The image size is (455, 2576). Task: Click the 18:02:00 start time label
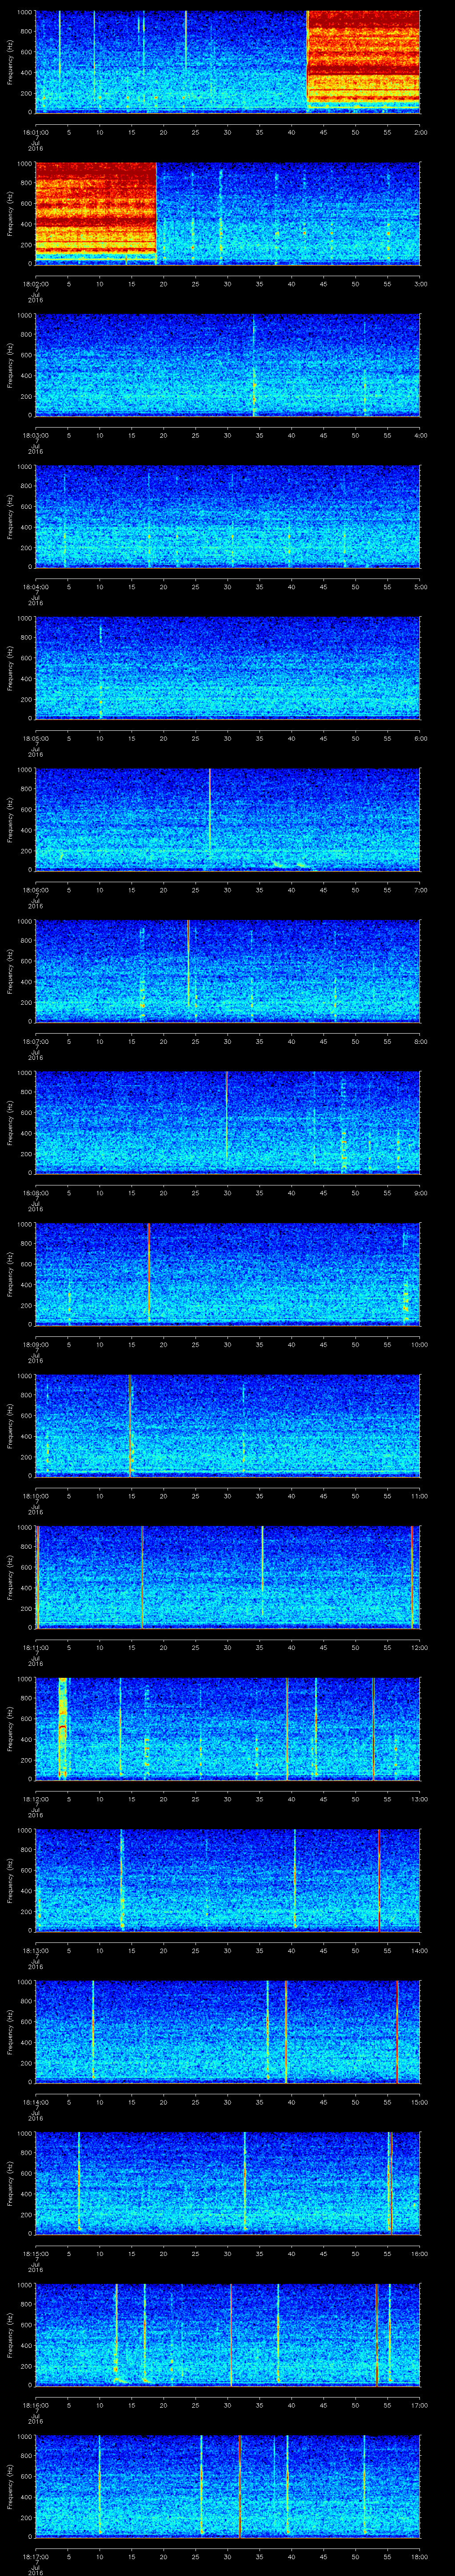pos(35,284)
